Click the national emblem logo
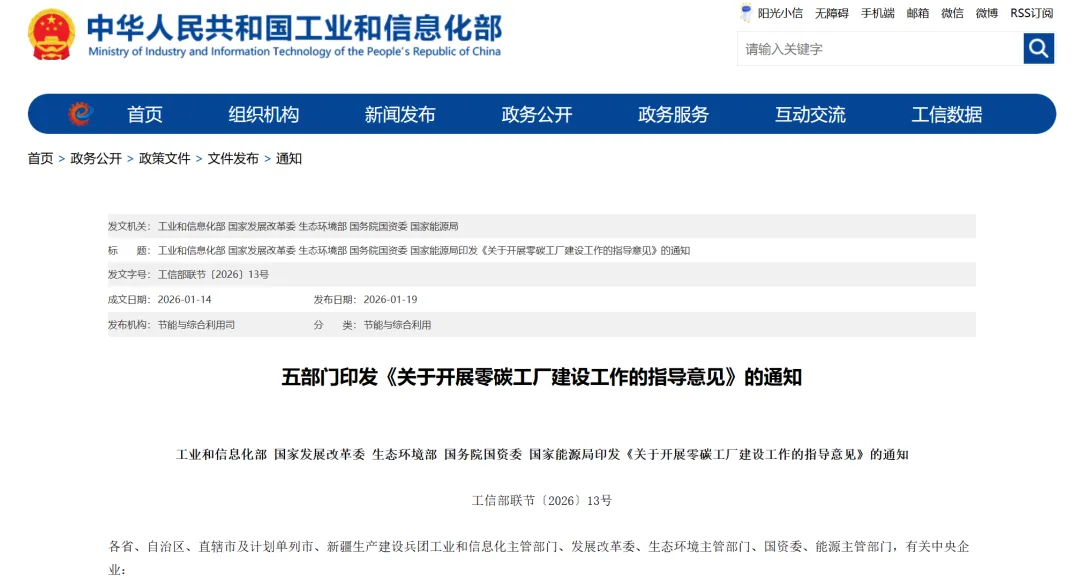 (51, 35)
